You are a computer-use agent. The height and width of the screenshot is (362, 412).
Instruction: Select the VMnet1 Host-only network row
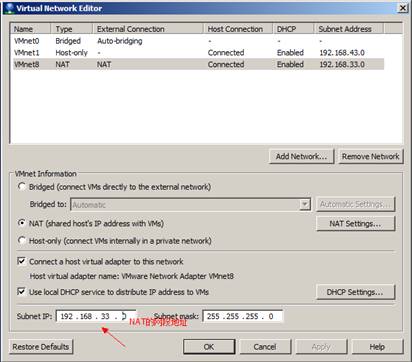click(198, 53)
